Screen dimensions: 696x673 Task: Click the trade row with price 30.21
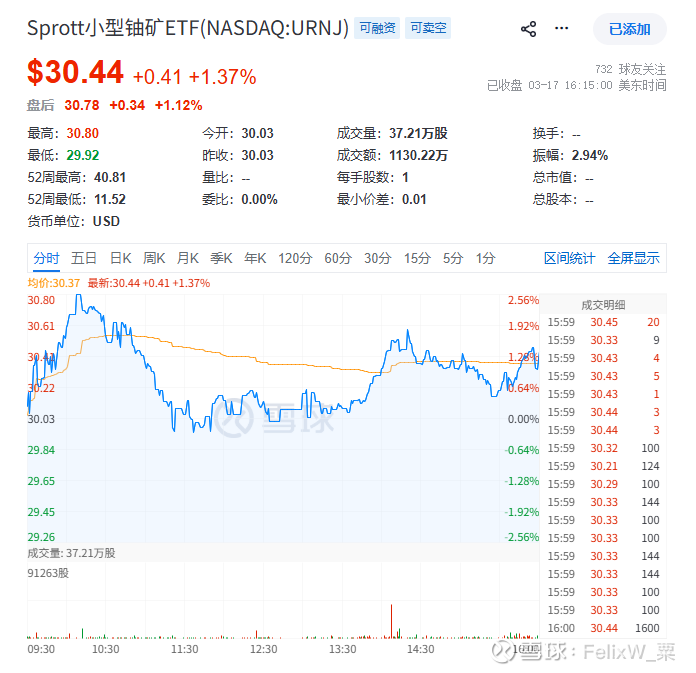(603, 466)
